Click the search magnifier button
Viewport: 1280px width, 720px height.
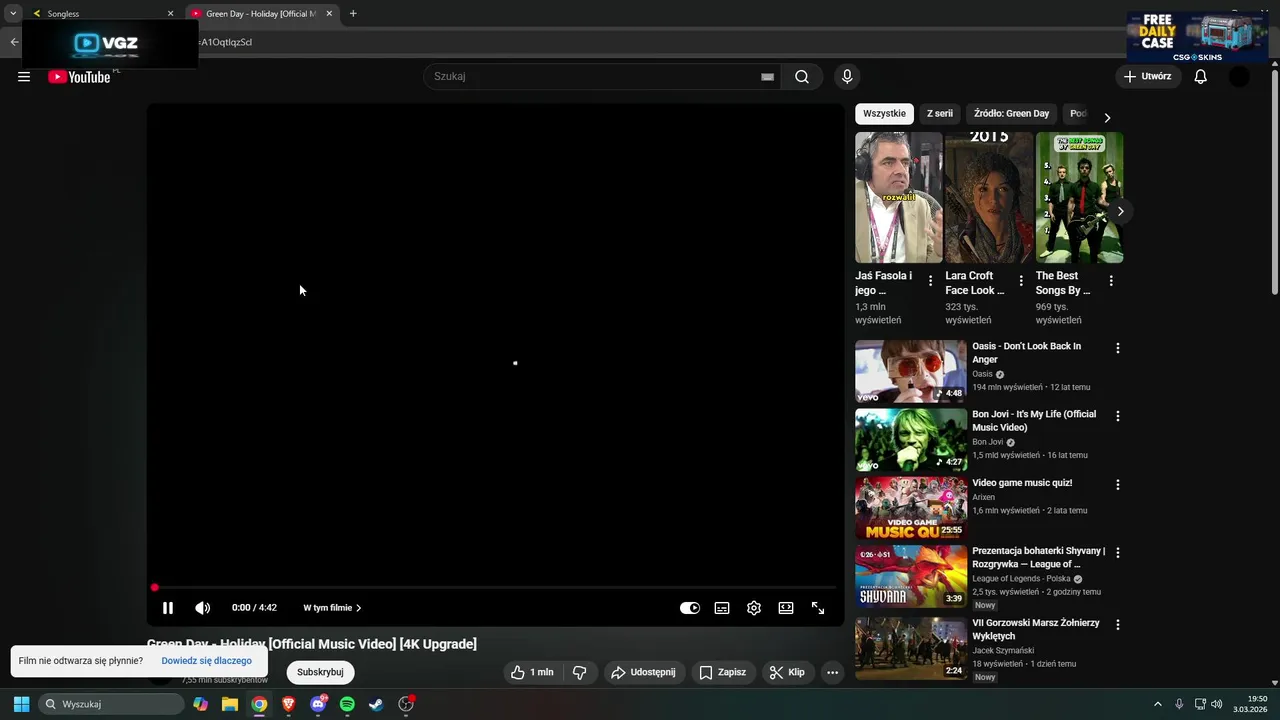(x=802, y=77)
